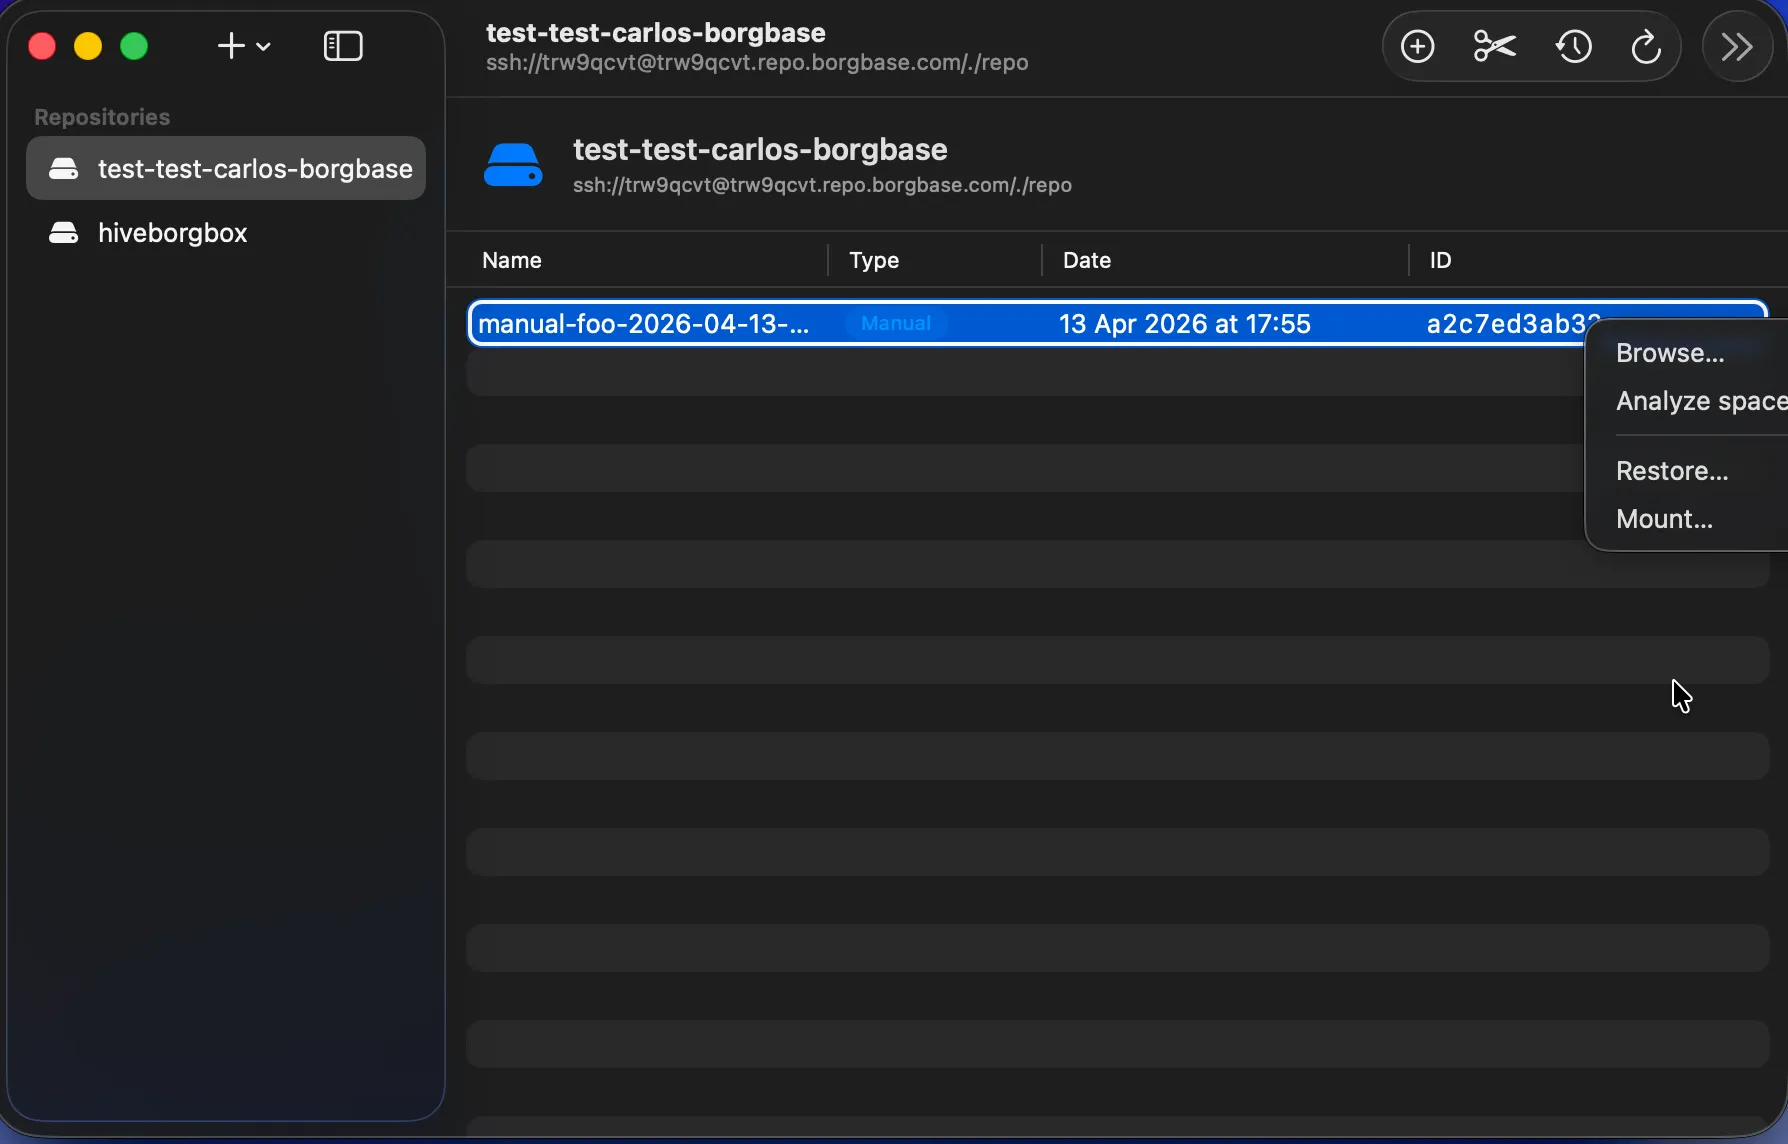This screenshot has width=1788, height=1144.
Task: Open the Name column header to sort
Action: (511, 260)
